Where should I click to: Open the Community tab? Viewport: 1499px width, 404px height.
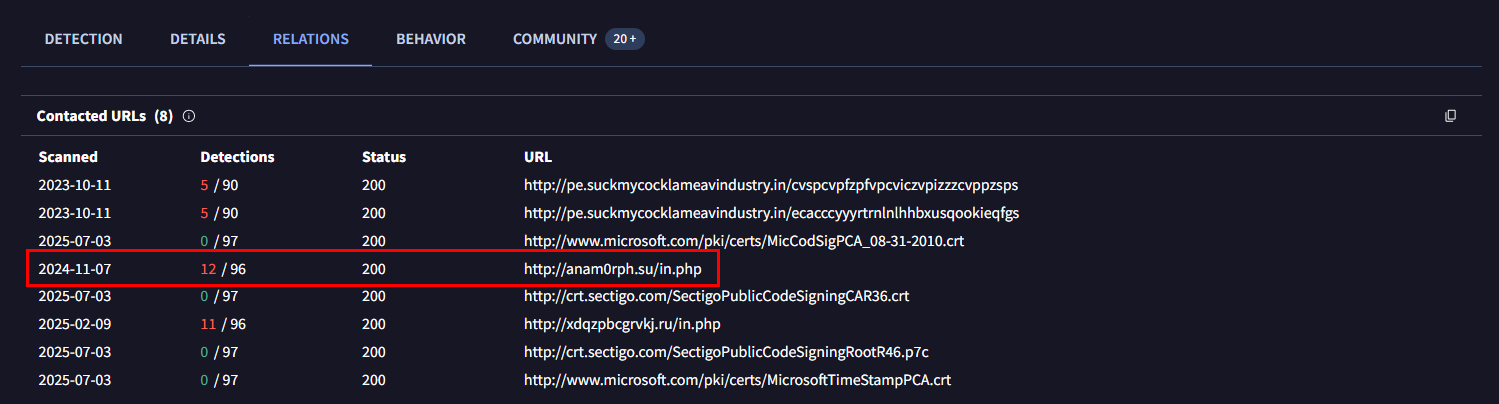pos(555,39)
